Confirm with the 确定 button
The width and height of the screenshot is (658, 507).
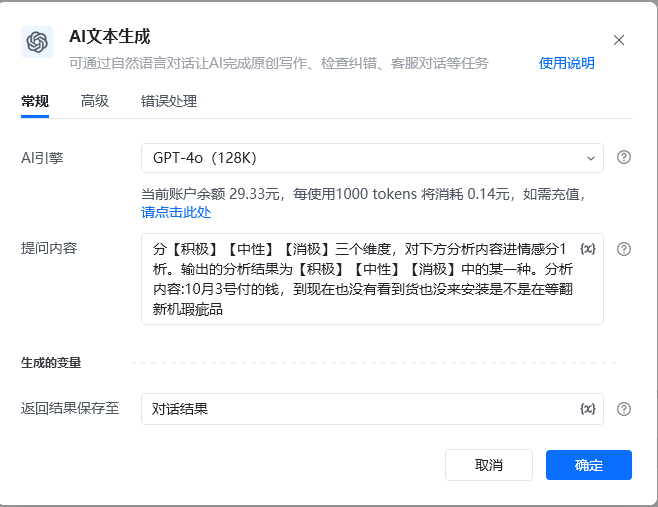click(x=589, y=465)
